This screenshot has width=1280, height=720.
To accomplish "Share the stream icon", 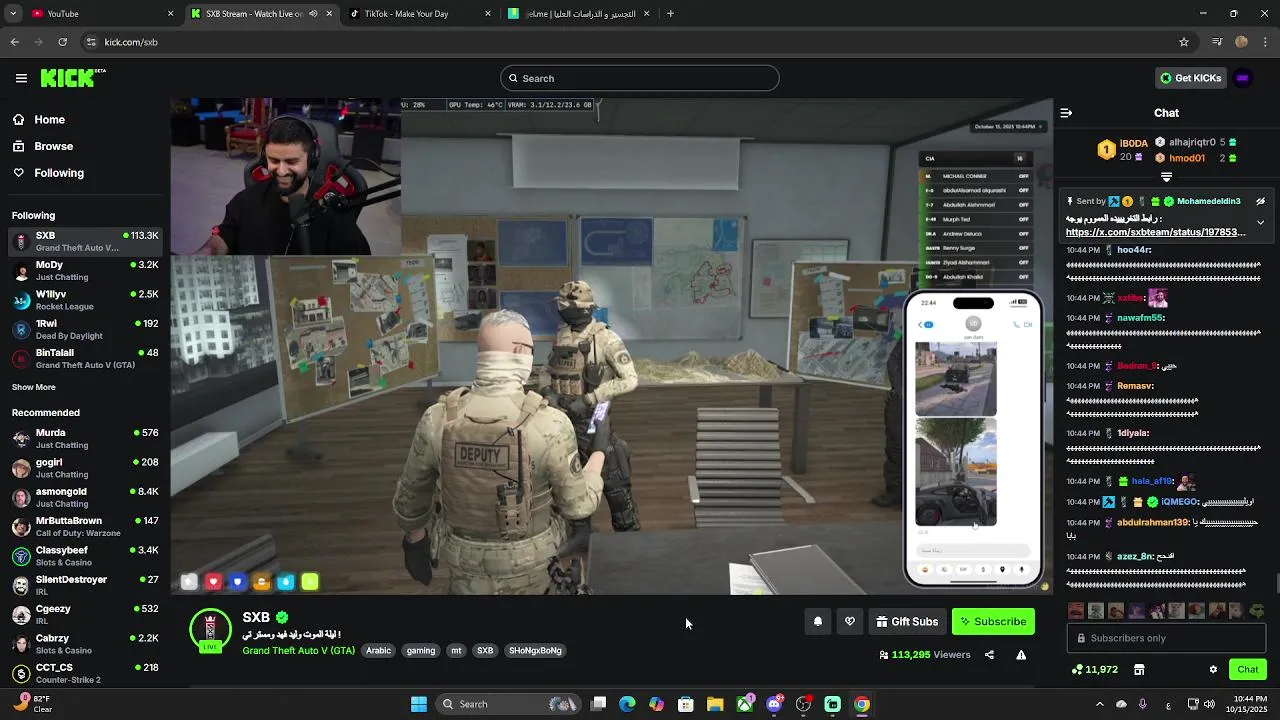I will [x=989, y=655].
